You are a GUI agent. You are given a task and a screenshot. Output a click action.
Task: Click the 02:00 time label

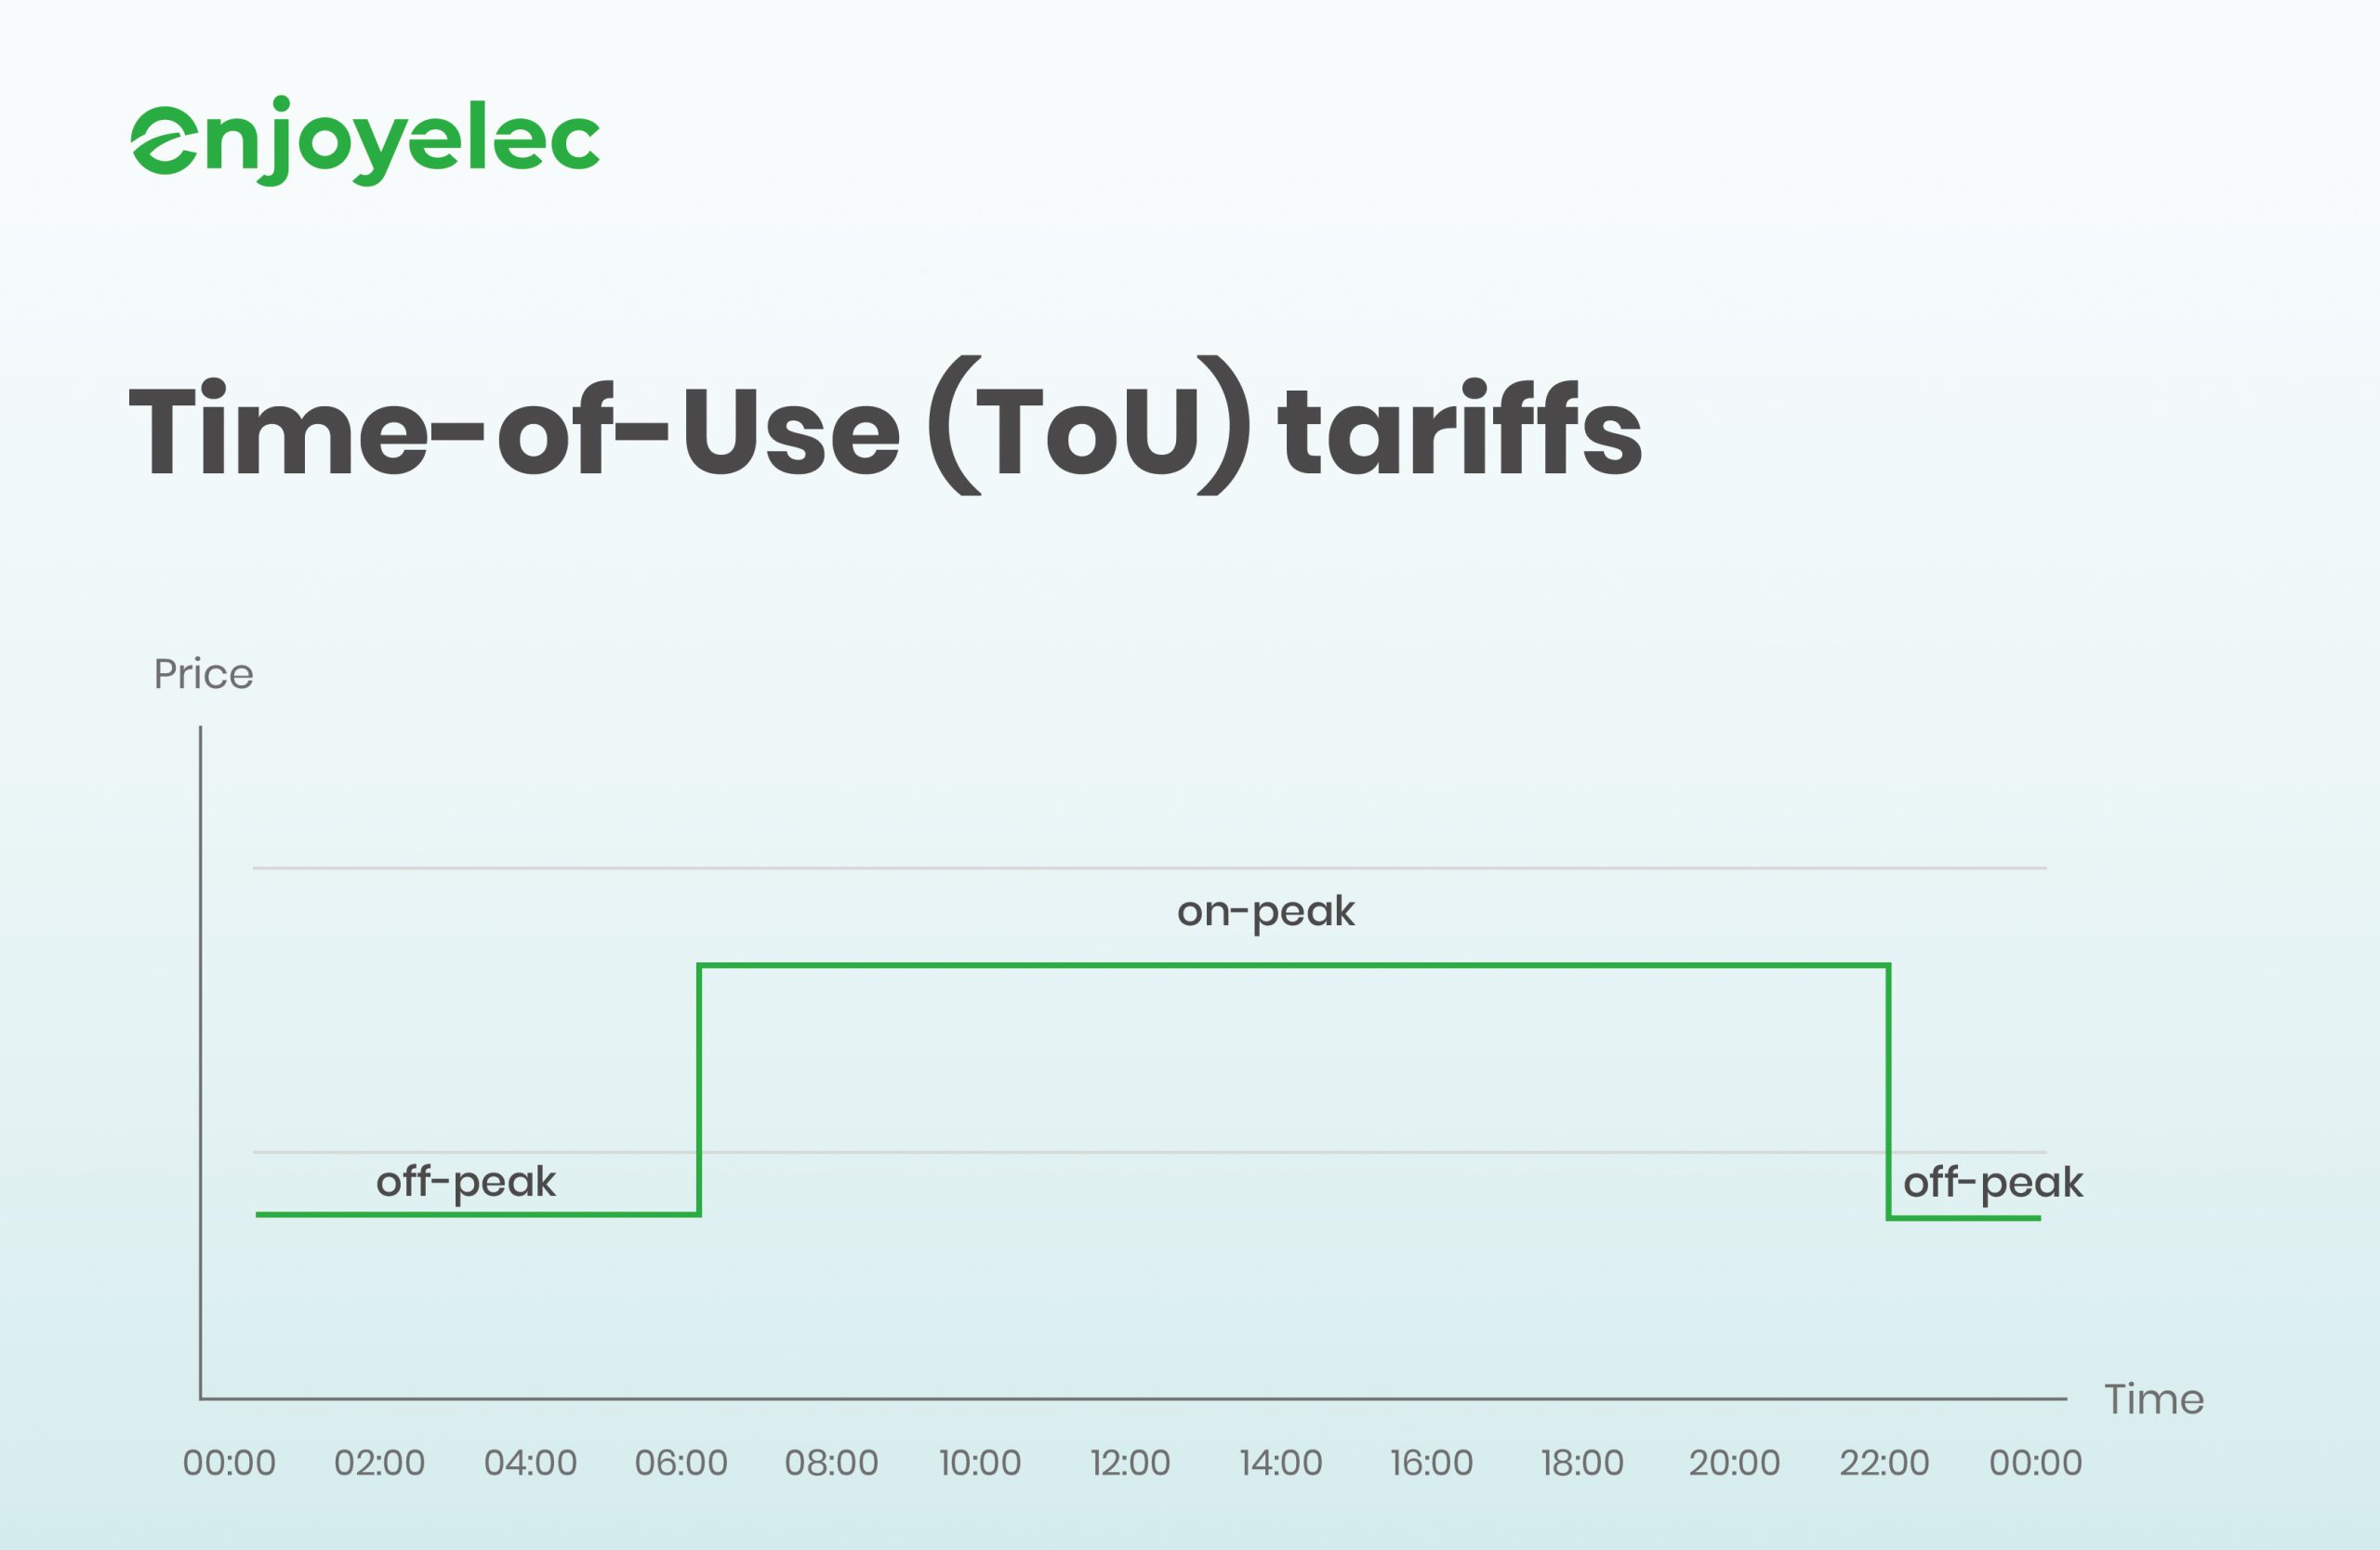[379, 1463]
